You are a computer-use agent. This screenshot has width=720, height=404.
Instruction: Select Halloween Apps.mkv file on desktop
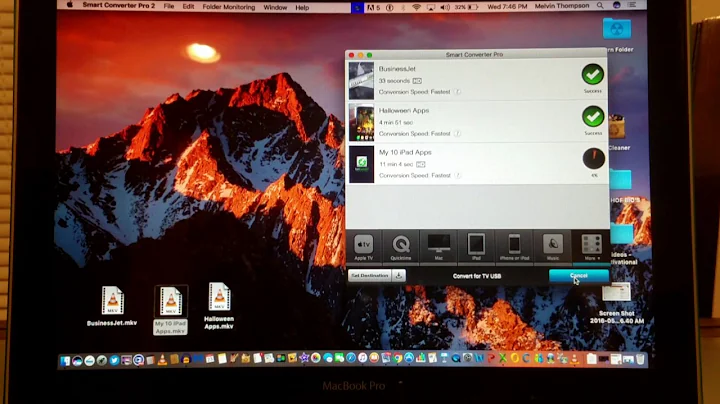pos(219,306)
